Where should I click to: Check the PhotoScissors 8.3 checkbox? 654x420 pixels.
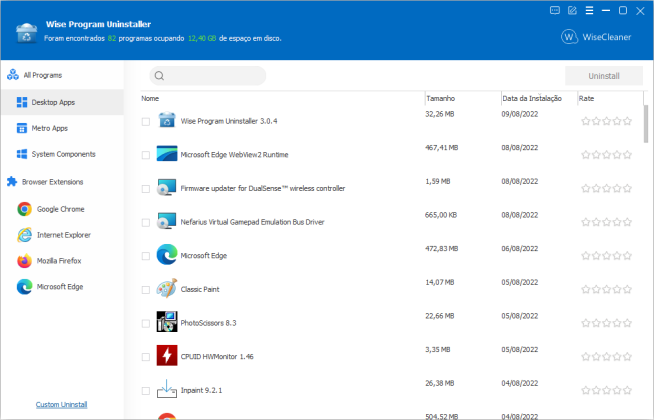[146, 324]
